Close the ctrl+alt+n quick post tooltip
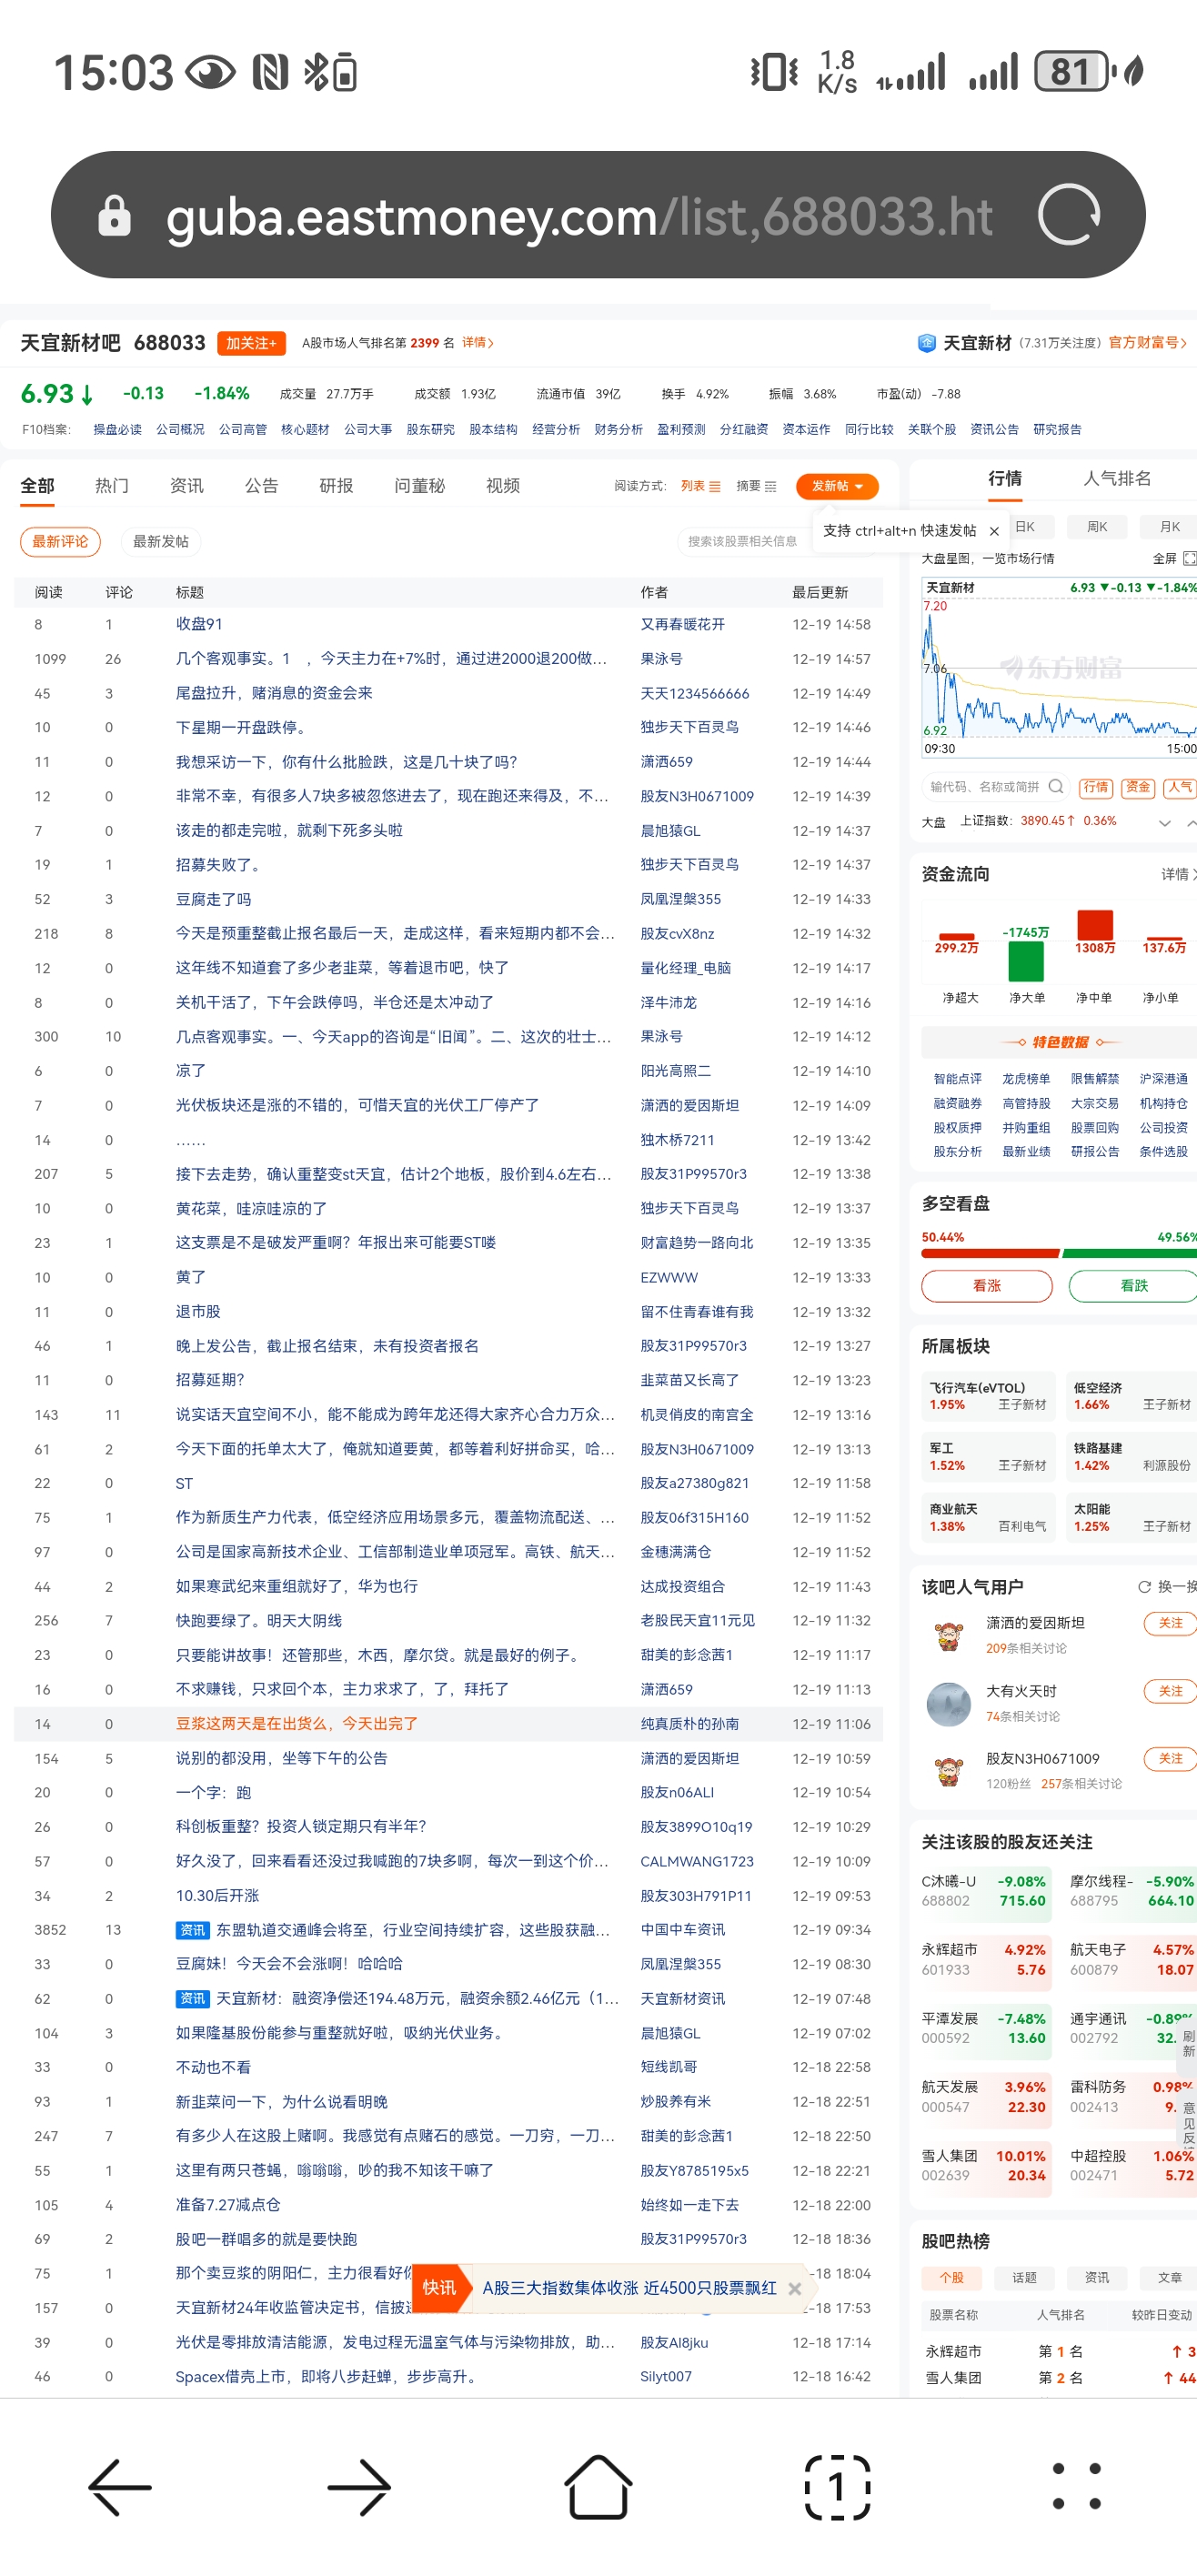This screenshot has height=2576, width=1197. tap(994, 532)
